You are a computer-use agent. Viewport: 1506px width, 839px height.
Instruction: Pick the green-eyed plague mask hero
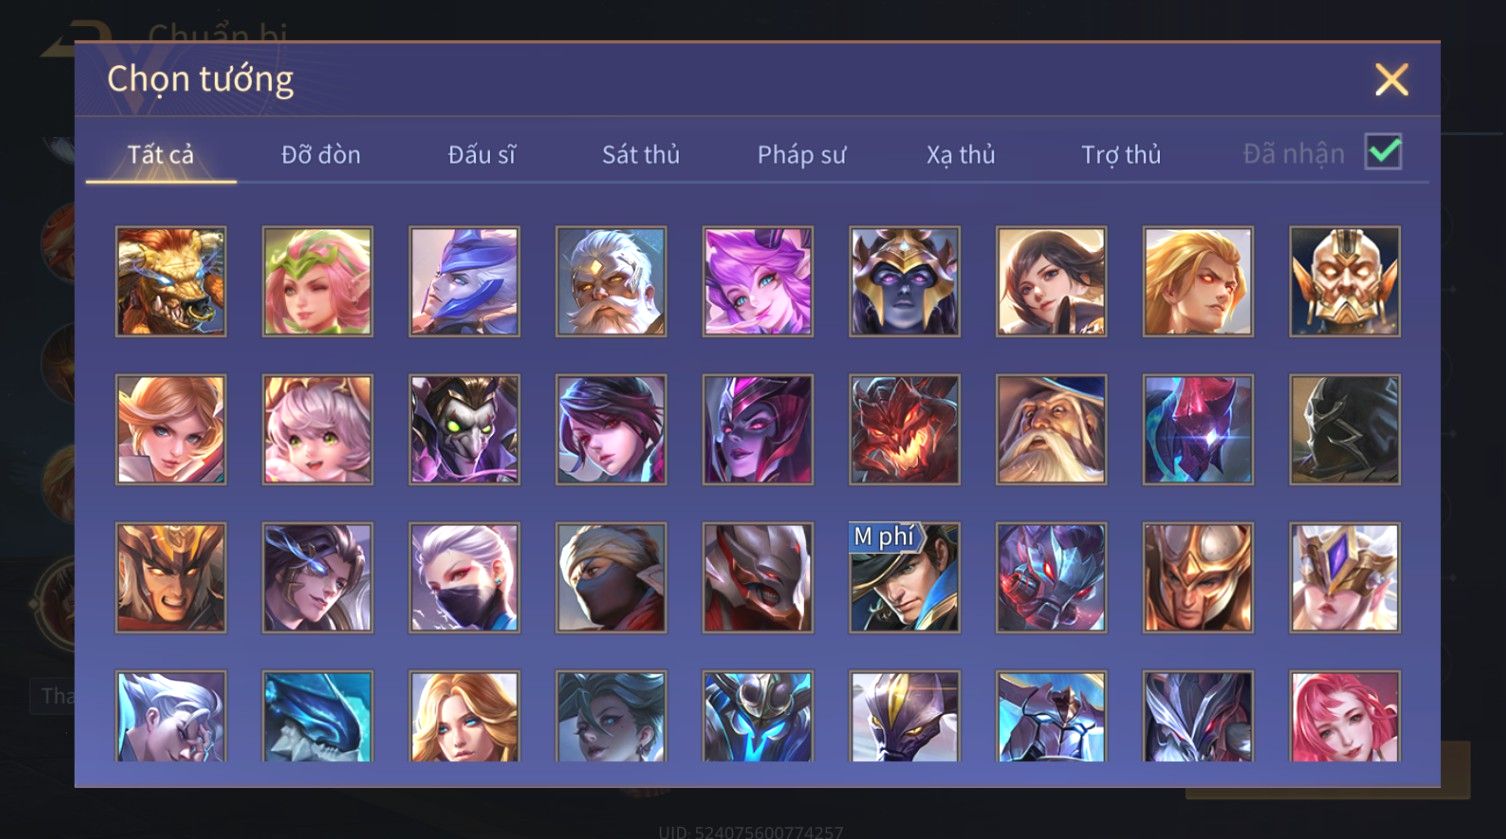pyautogui.click(x=464, y=430)
